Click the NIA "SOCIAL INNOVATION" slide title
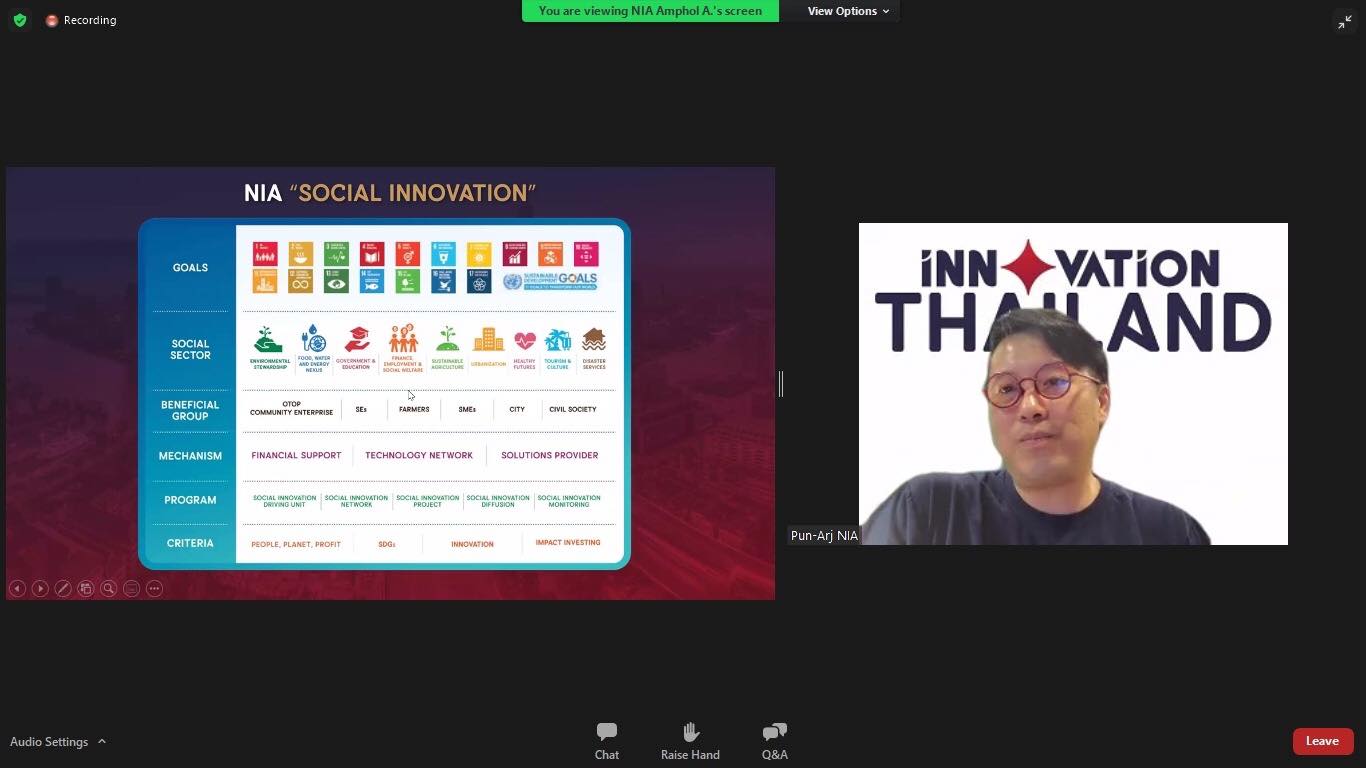Viewport: 1366px width, 768px height. 390,193
